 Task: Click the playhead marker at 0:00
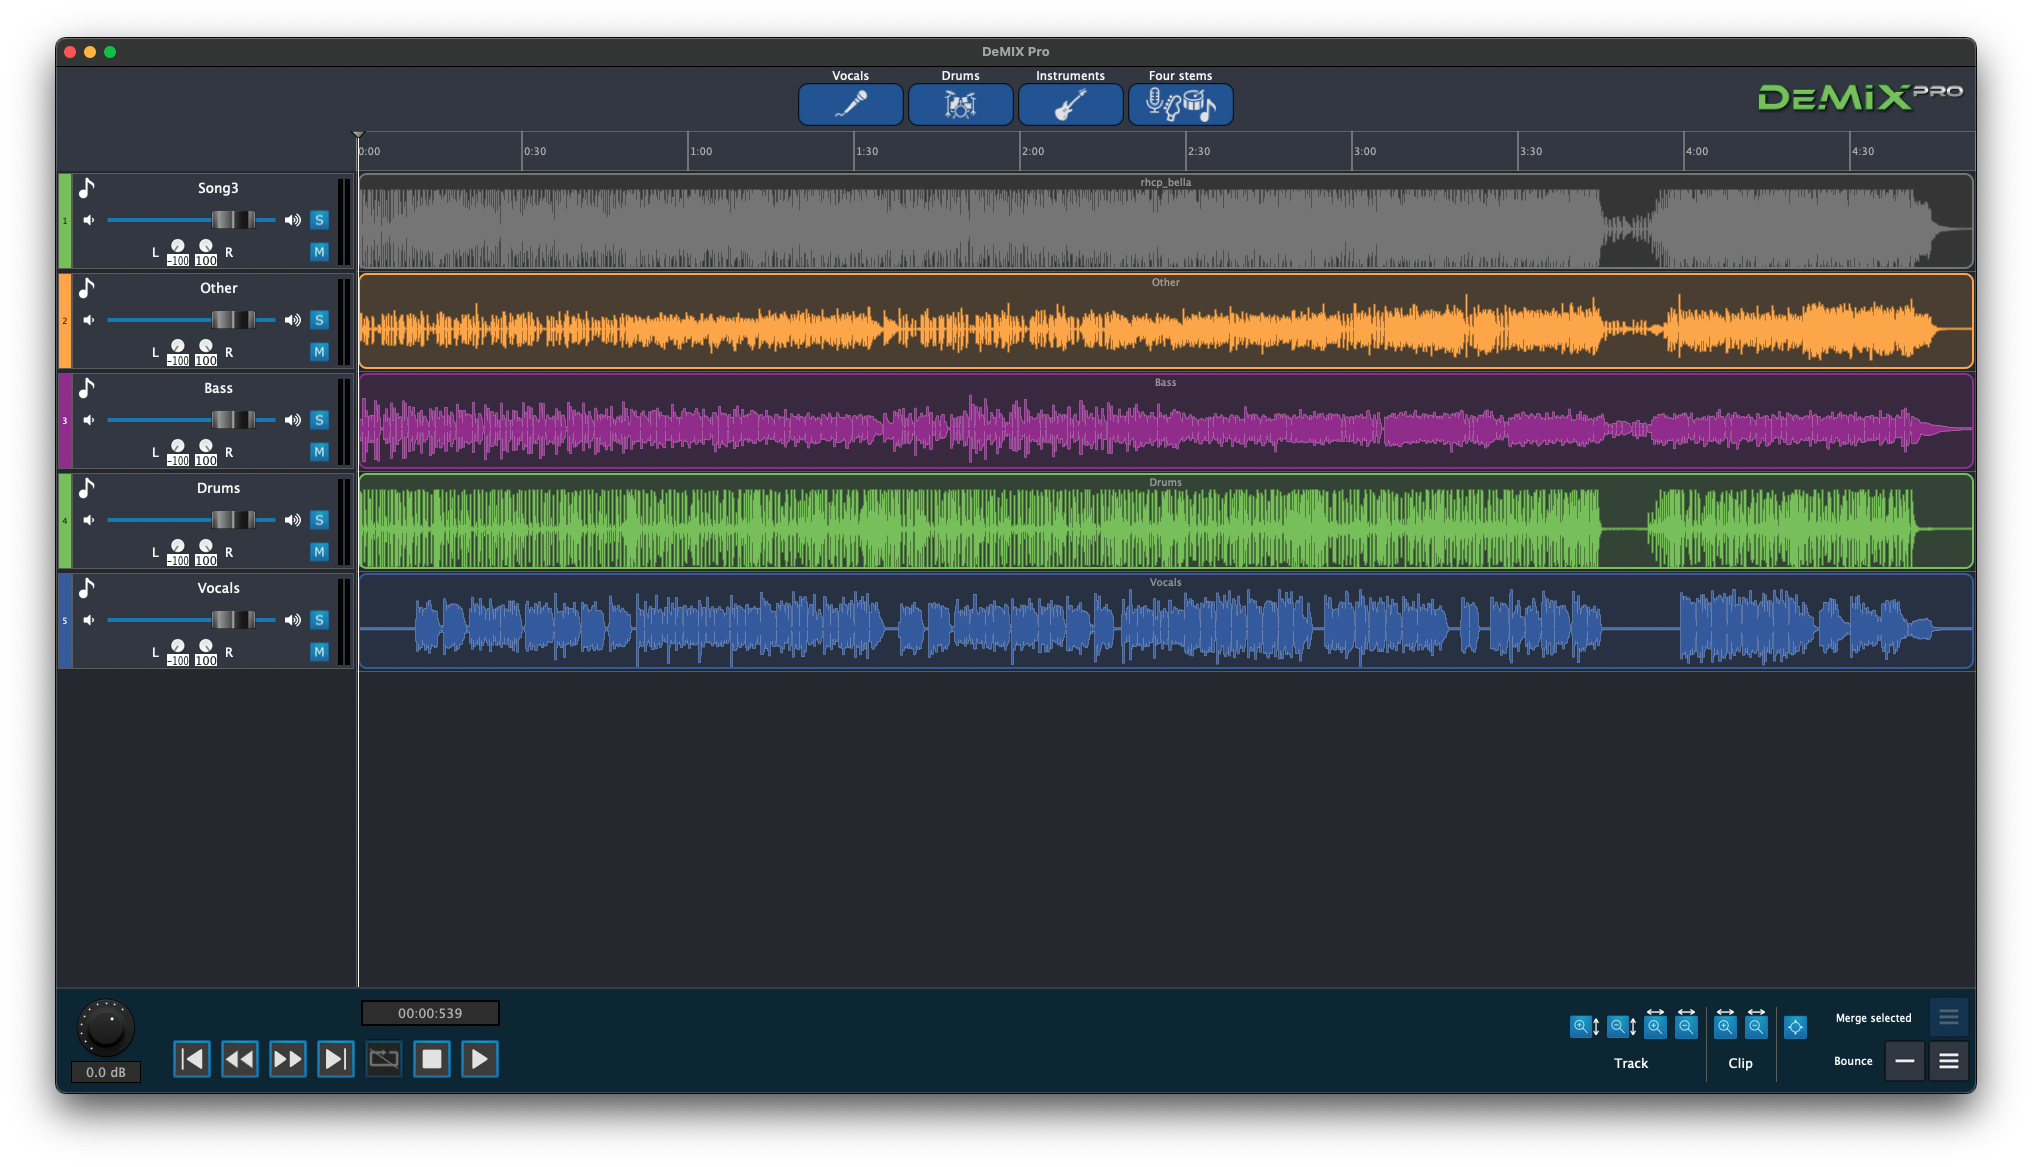pyautogui.click(x=358, y=134)
